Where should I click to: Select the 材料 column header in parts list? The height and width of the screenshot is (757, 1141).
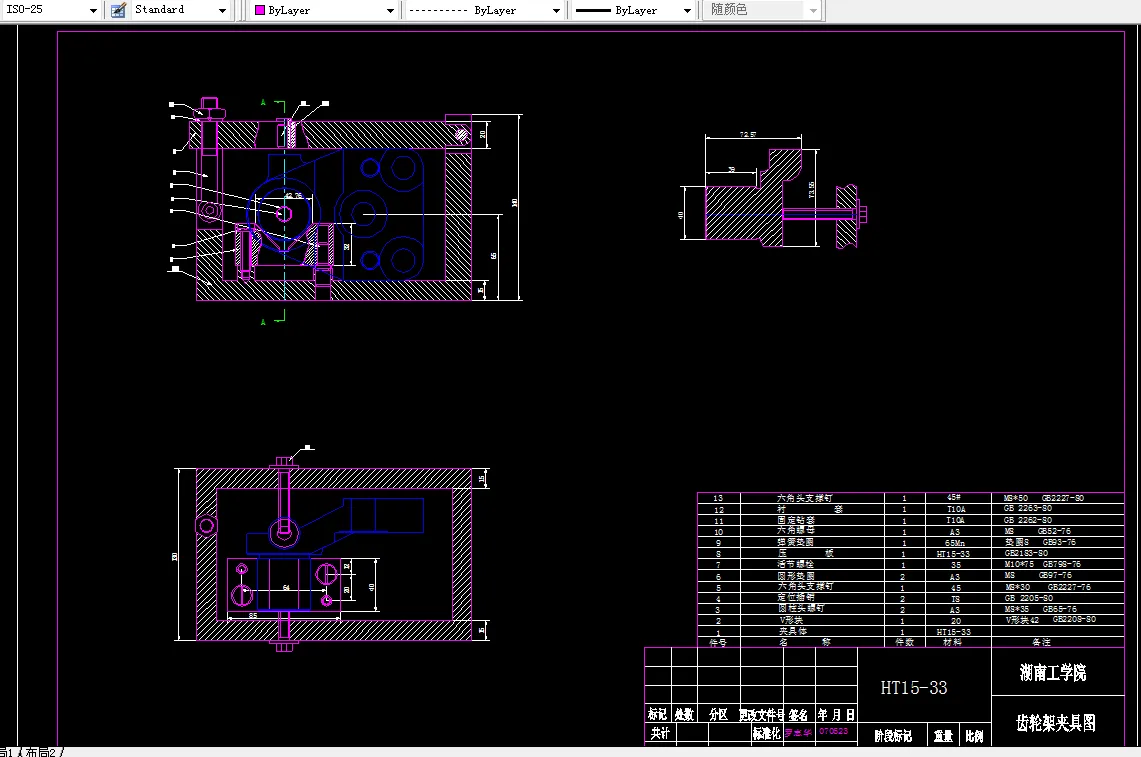coord(952,642)
